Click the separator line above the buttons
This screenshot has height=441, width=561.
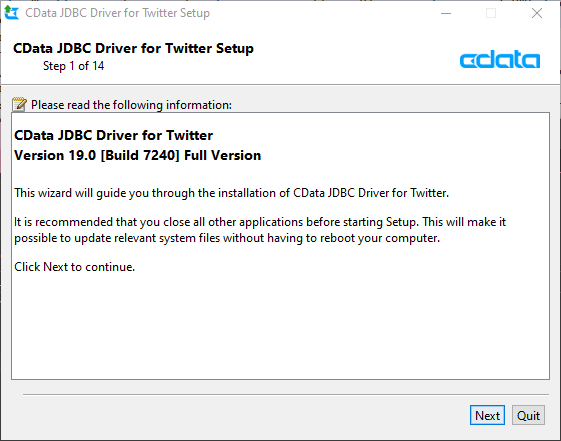[286, 395]
